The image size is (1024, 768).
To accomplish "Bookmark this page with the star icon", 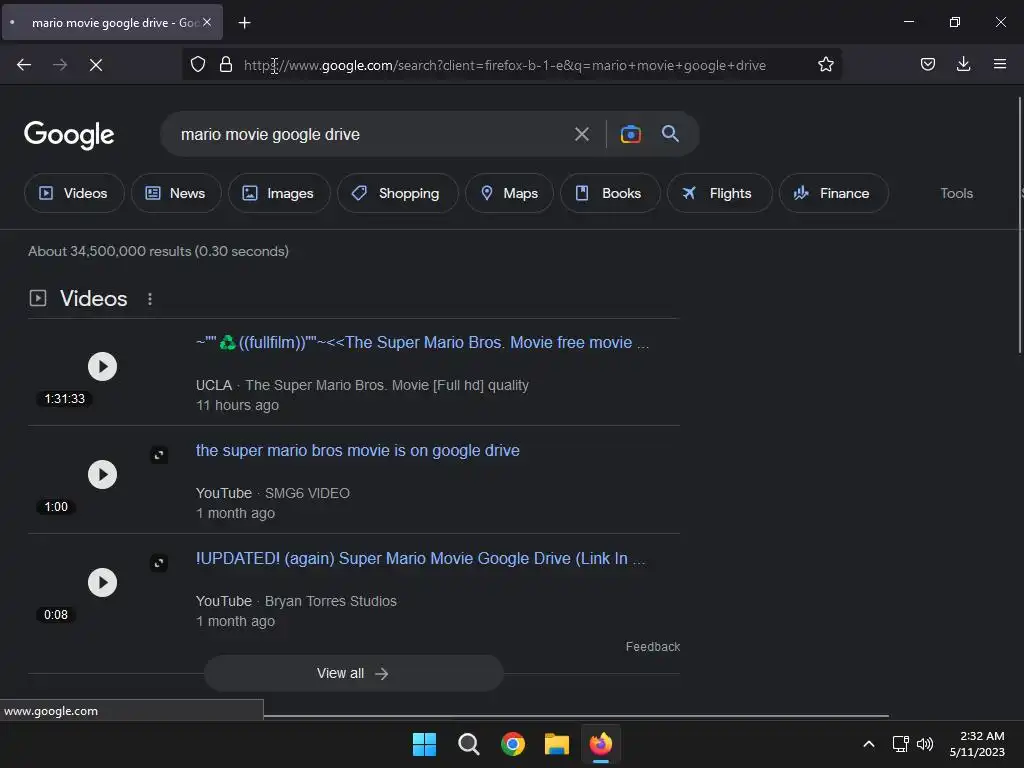I will click(x=825, y=64).
